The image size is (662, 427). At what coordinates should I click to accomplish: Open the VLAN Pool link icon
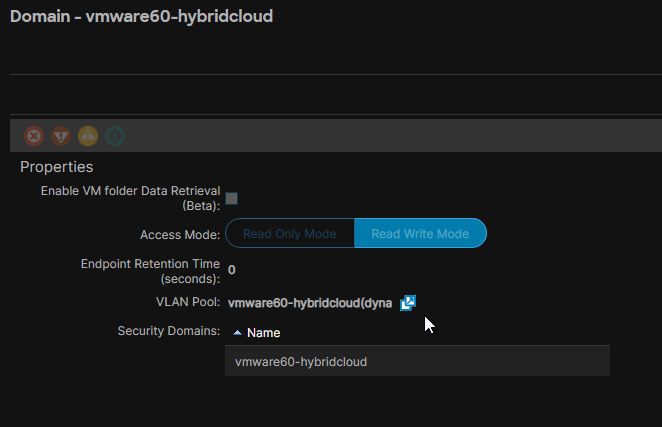tap(408, 303)
